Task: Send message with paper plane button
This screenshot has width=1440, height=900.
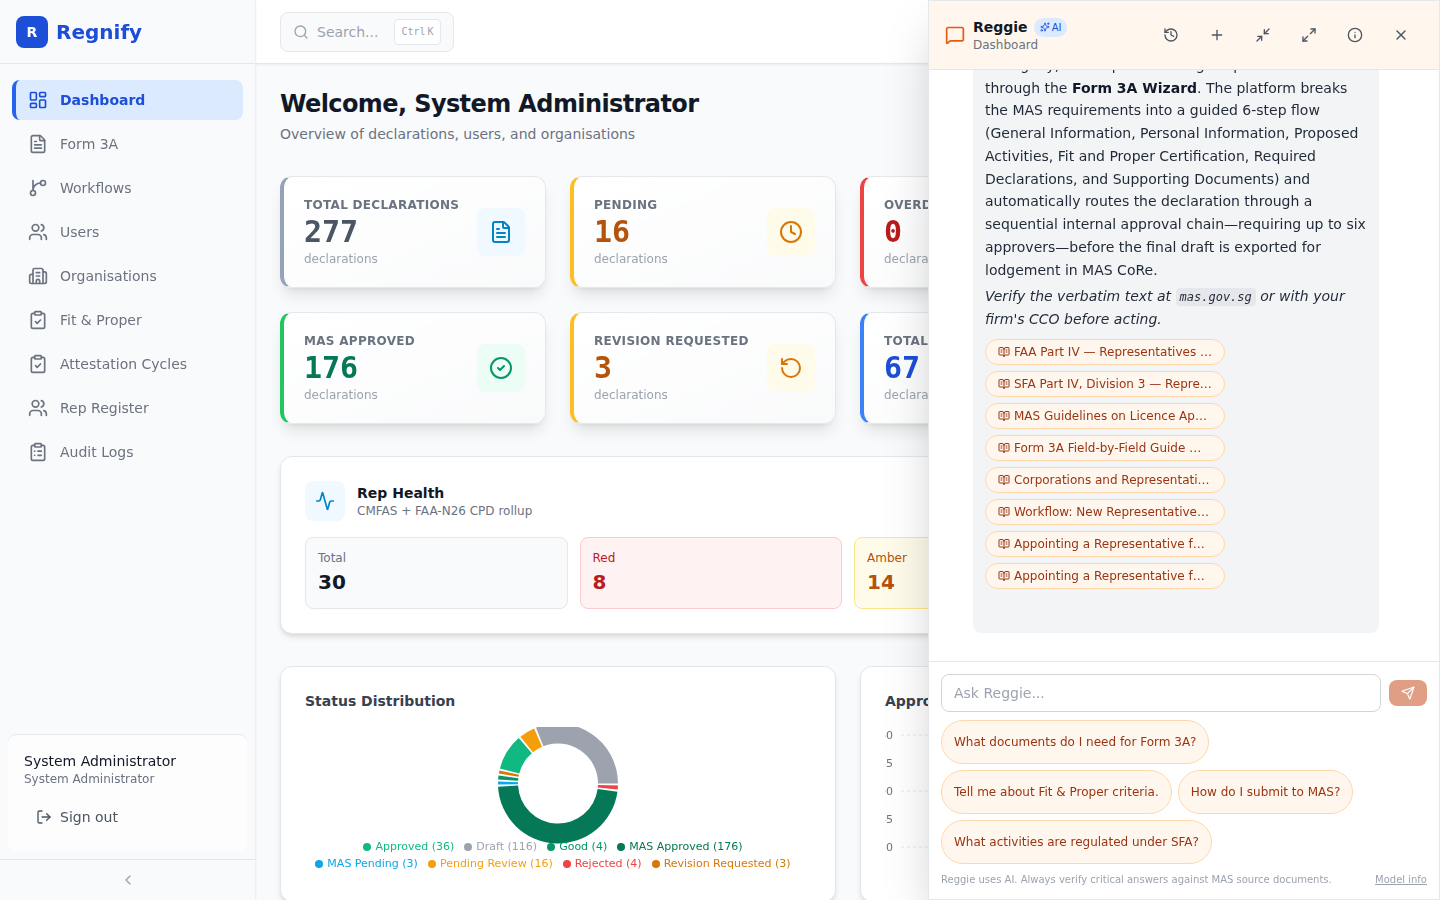Action: click(1408, 693)
